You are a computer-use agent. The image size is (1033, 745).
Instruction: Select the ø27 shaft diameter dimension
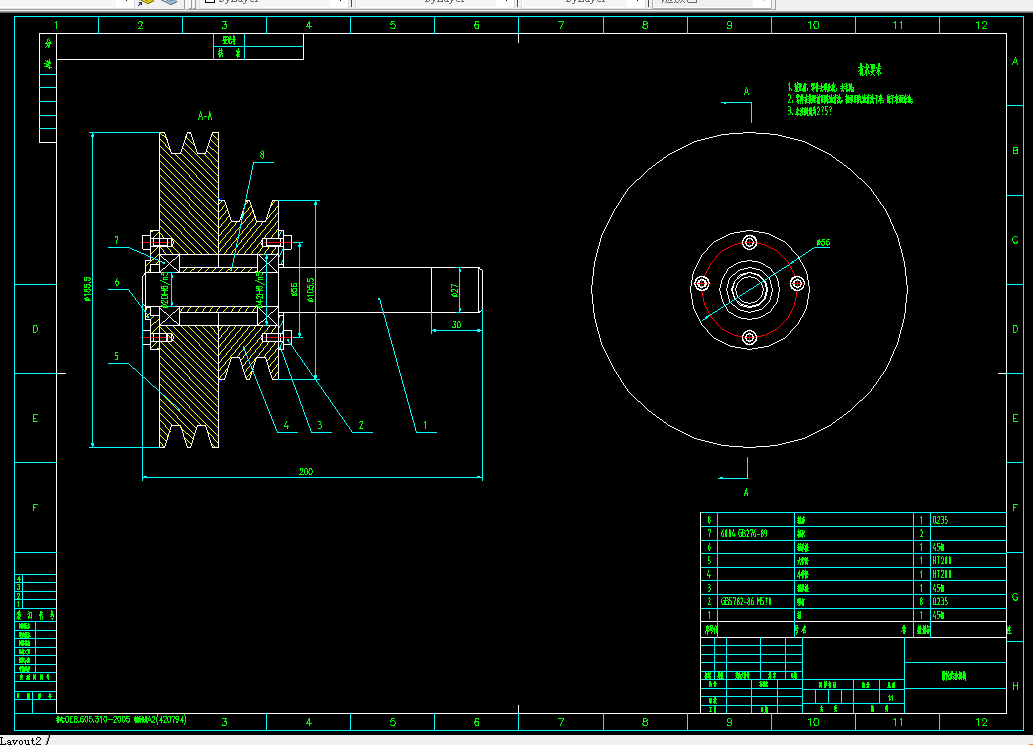455,290
